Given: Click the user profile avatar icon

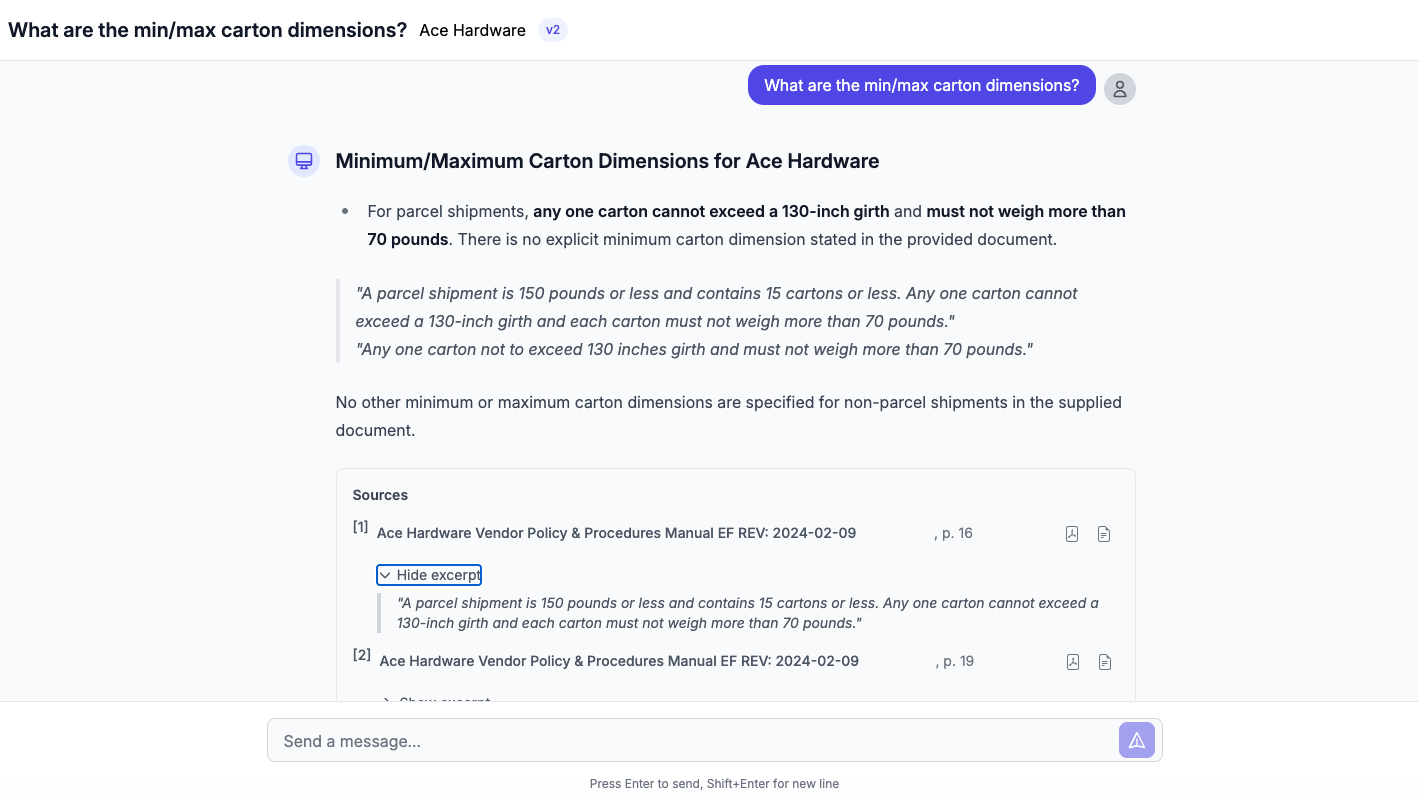Looking at the screenshot, I should (x=1119, y=88).
